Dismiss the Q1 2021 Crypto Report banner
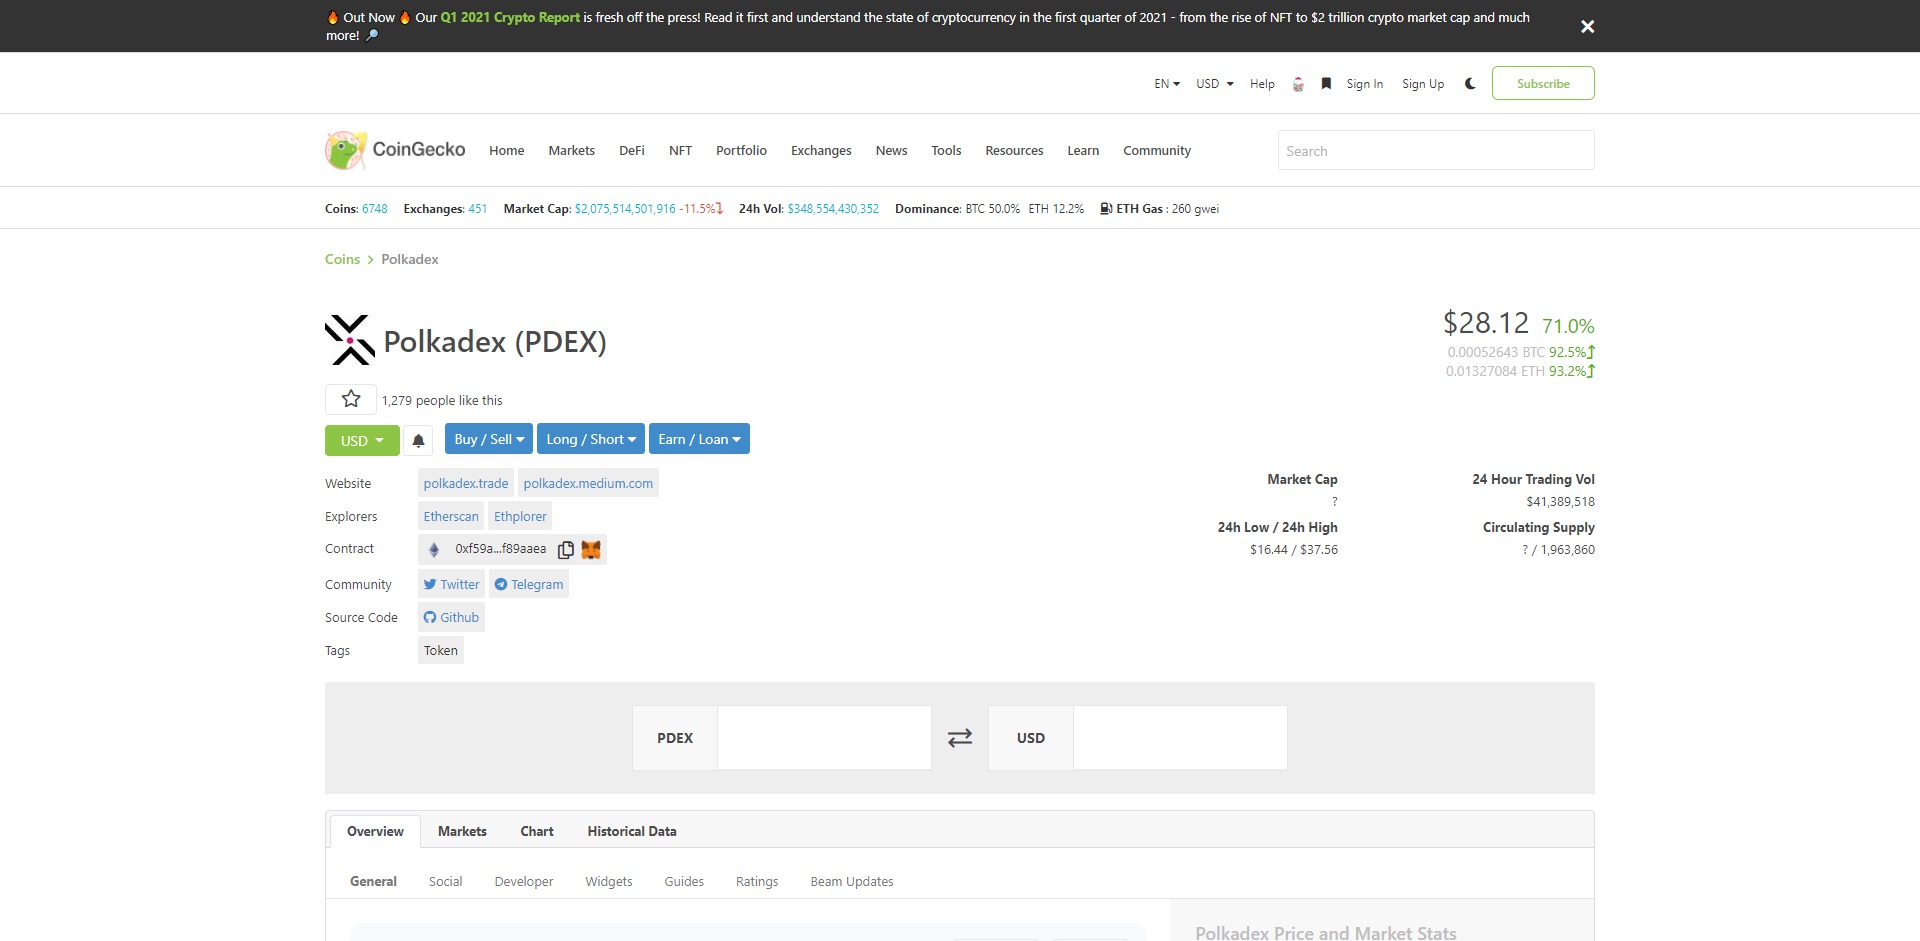 pyautogui.click(x=1587, y=26)
